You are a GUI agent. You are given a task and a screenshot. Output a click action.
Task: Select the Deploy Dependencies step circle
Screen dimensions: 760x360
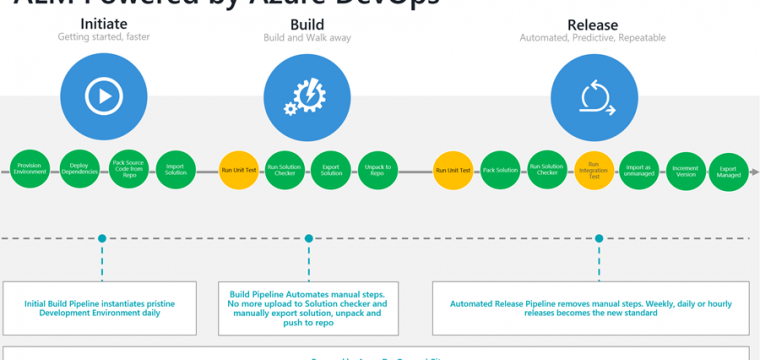[79, 169]
